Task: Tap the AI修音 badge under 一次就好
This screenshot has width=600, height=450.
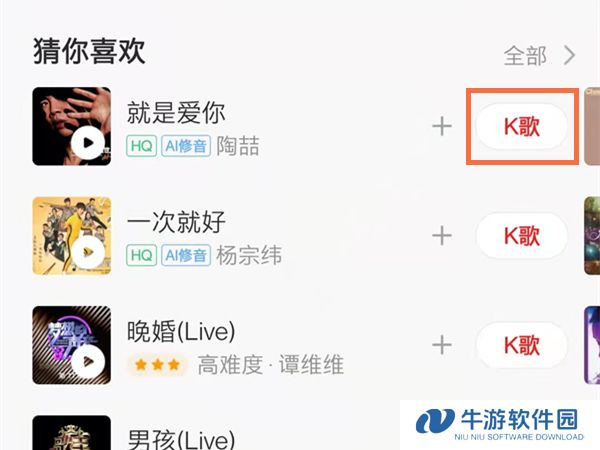Action: click(186, 255)
